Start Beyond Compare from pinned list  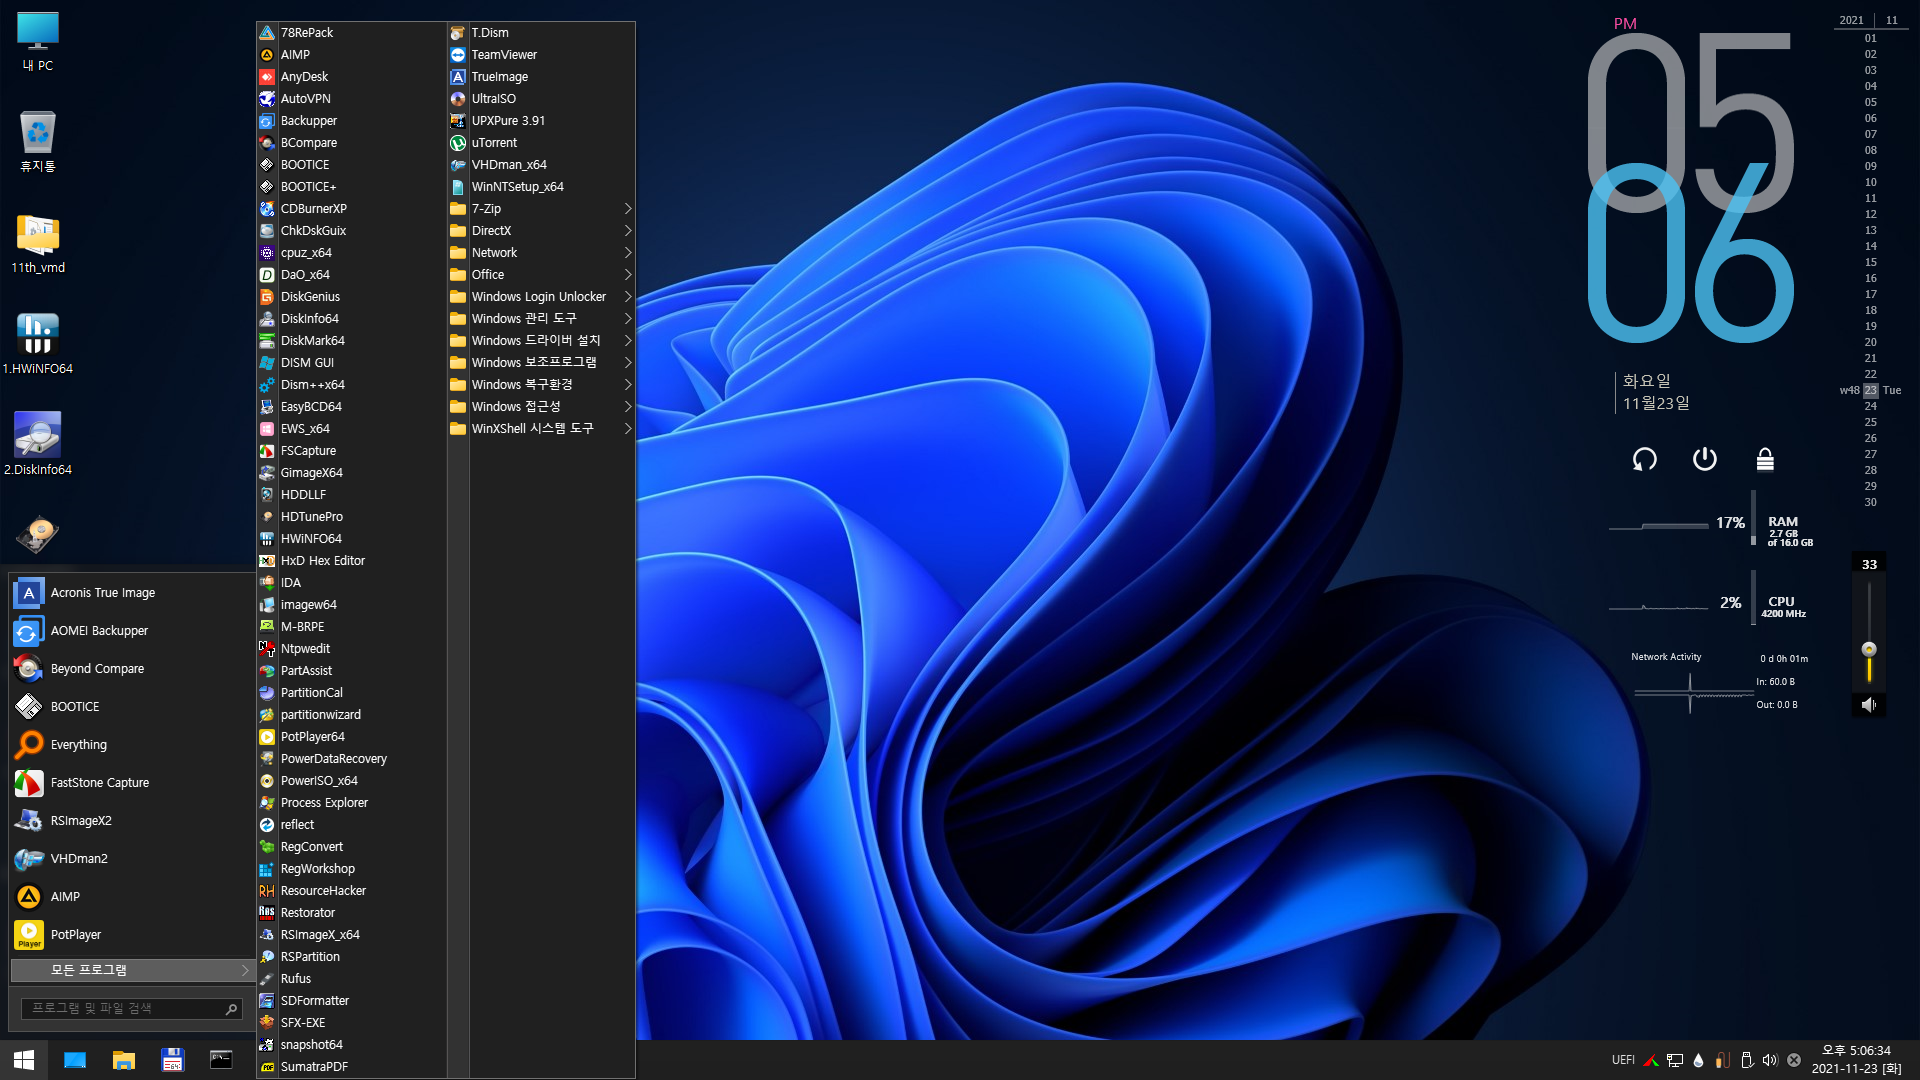[x=132, y=669]
